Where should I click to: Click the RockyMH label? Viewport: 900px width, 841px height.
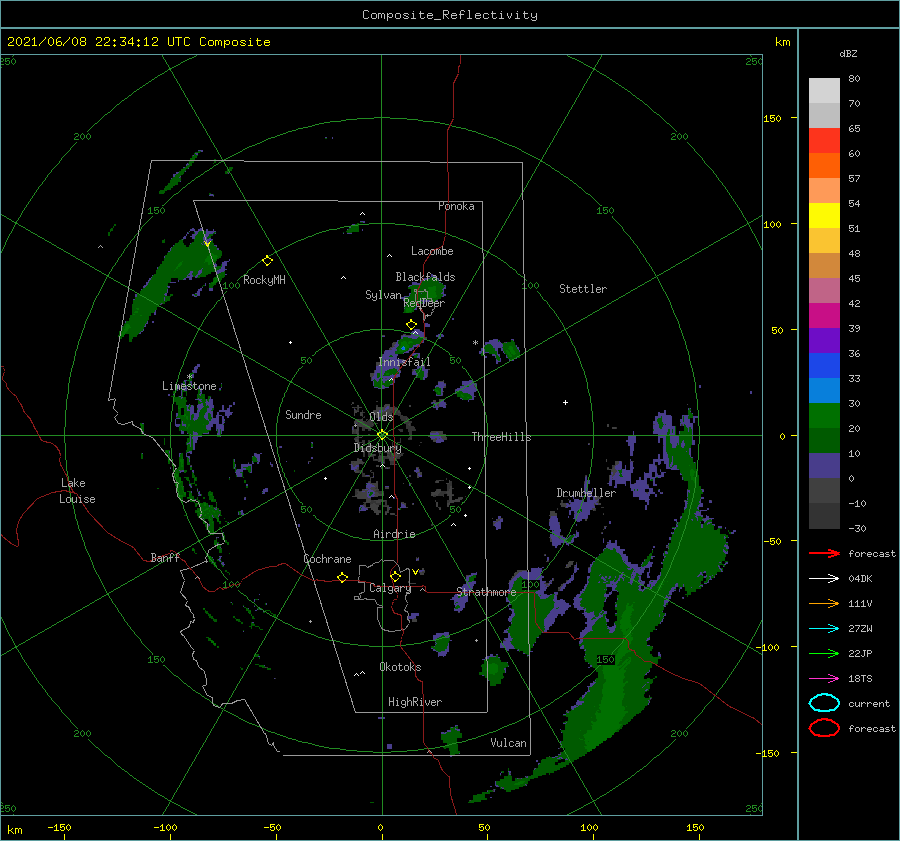pos(264,280)
